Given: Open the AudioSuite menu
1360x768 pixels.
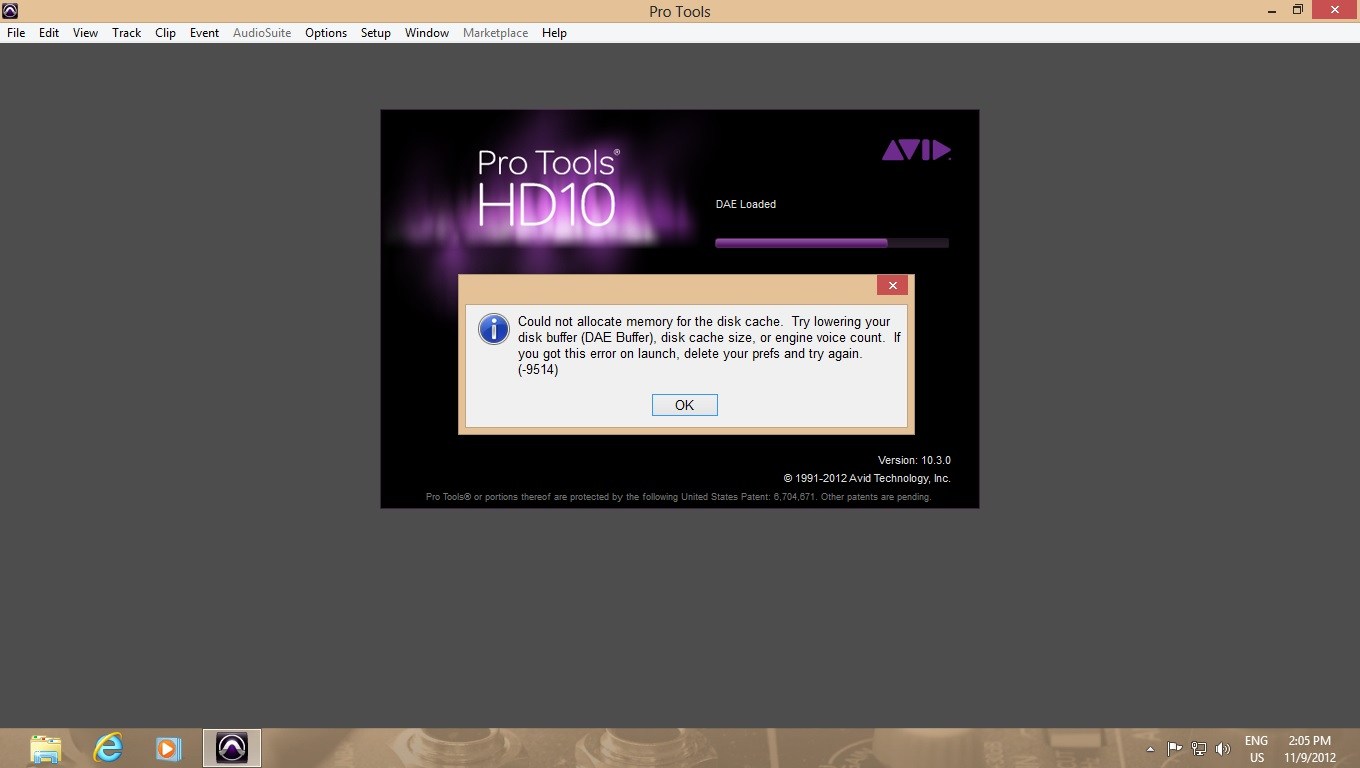Looking at the screenshot, I should coord(262,33).
